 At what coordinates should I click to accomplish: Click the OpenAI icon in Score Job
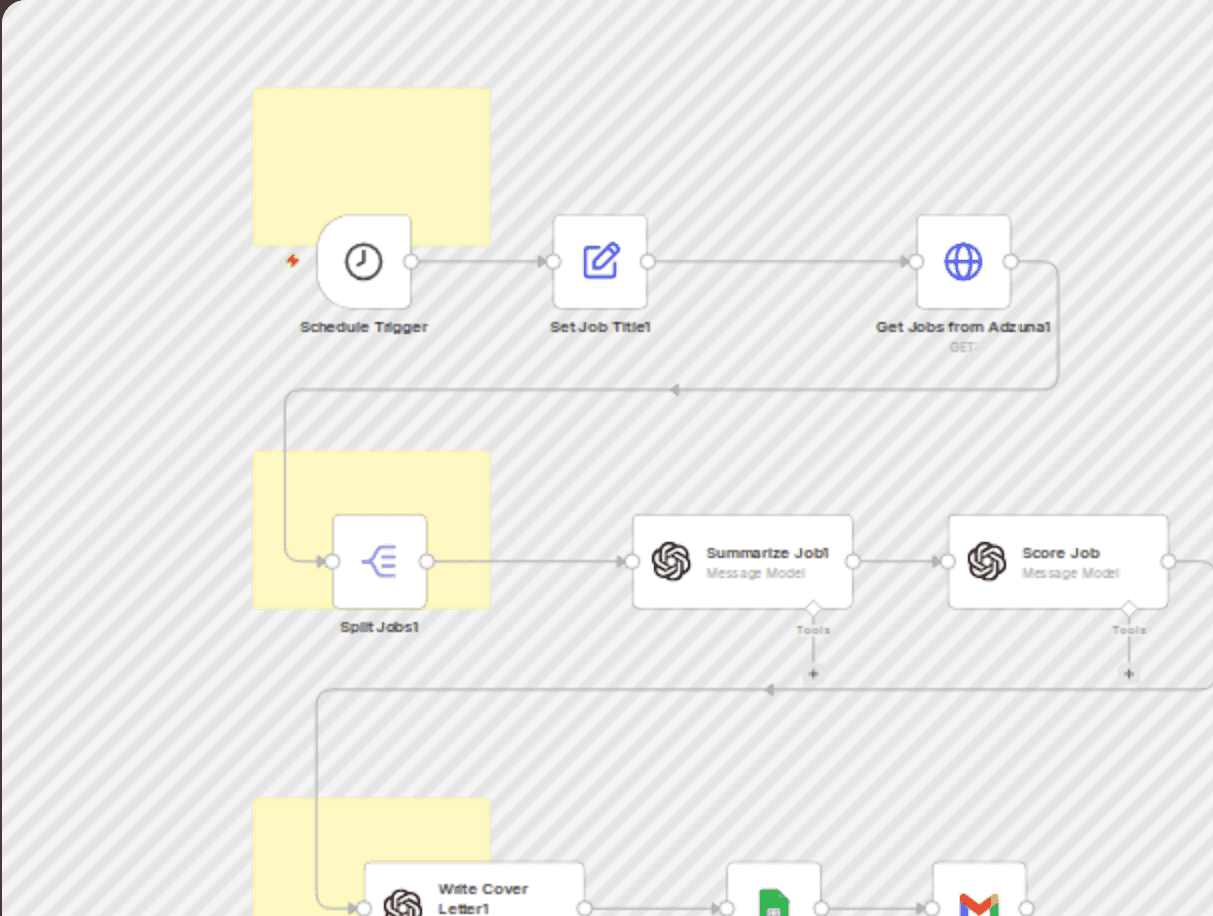coord(987,561)
